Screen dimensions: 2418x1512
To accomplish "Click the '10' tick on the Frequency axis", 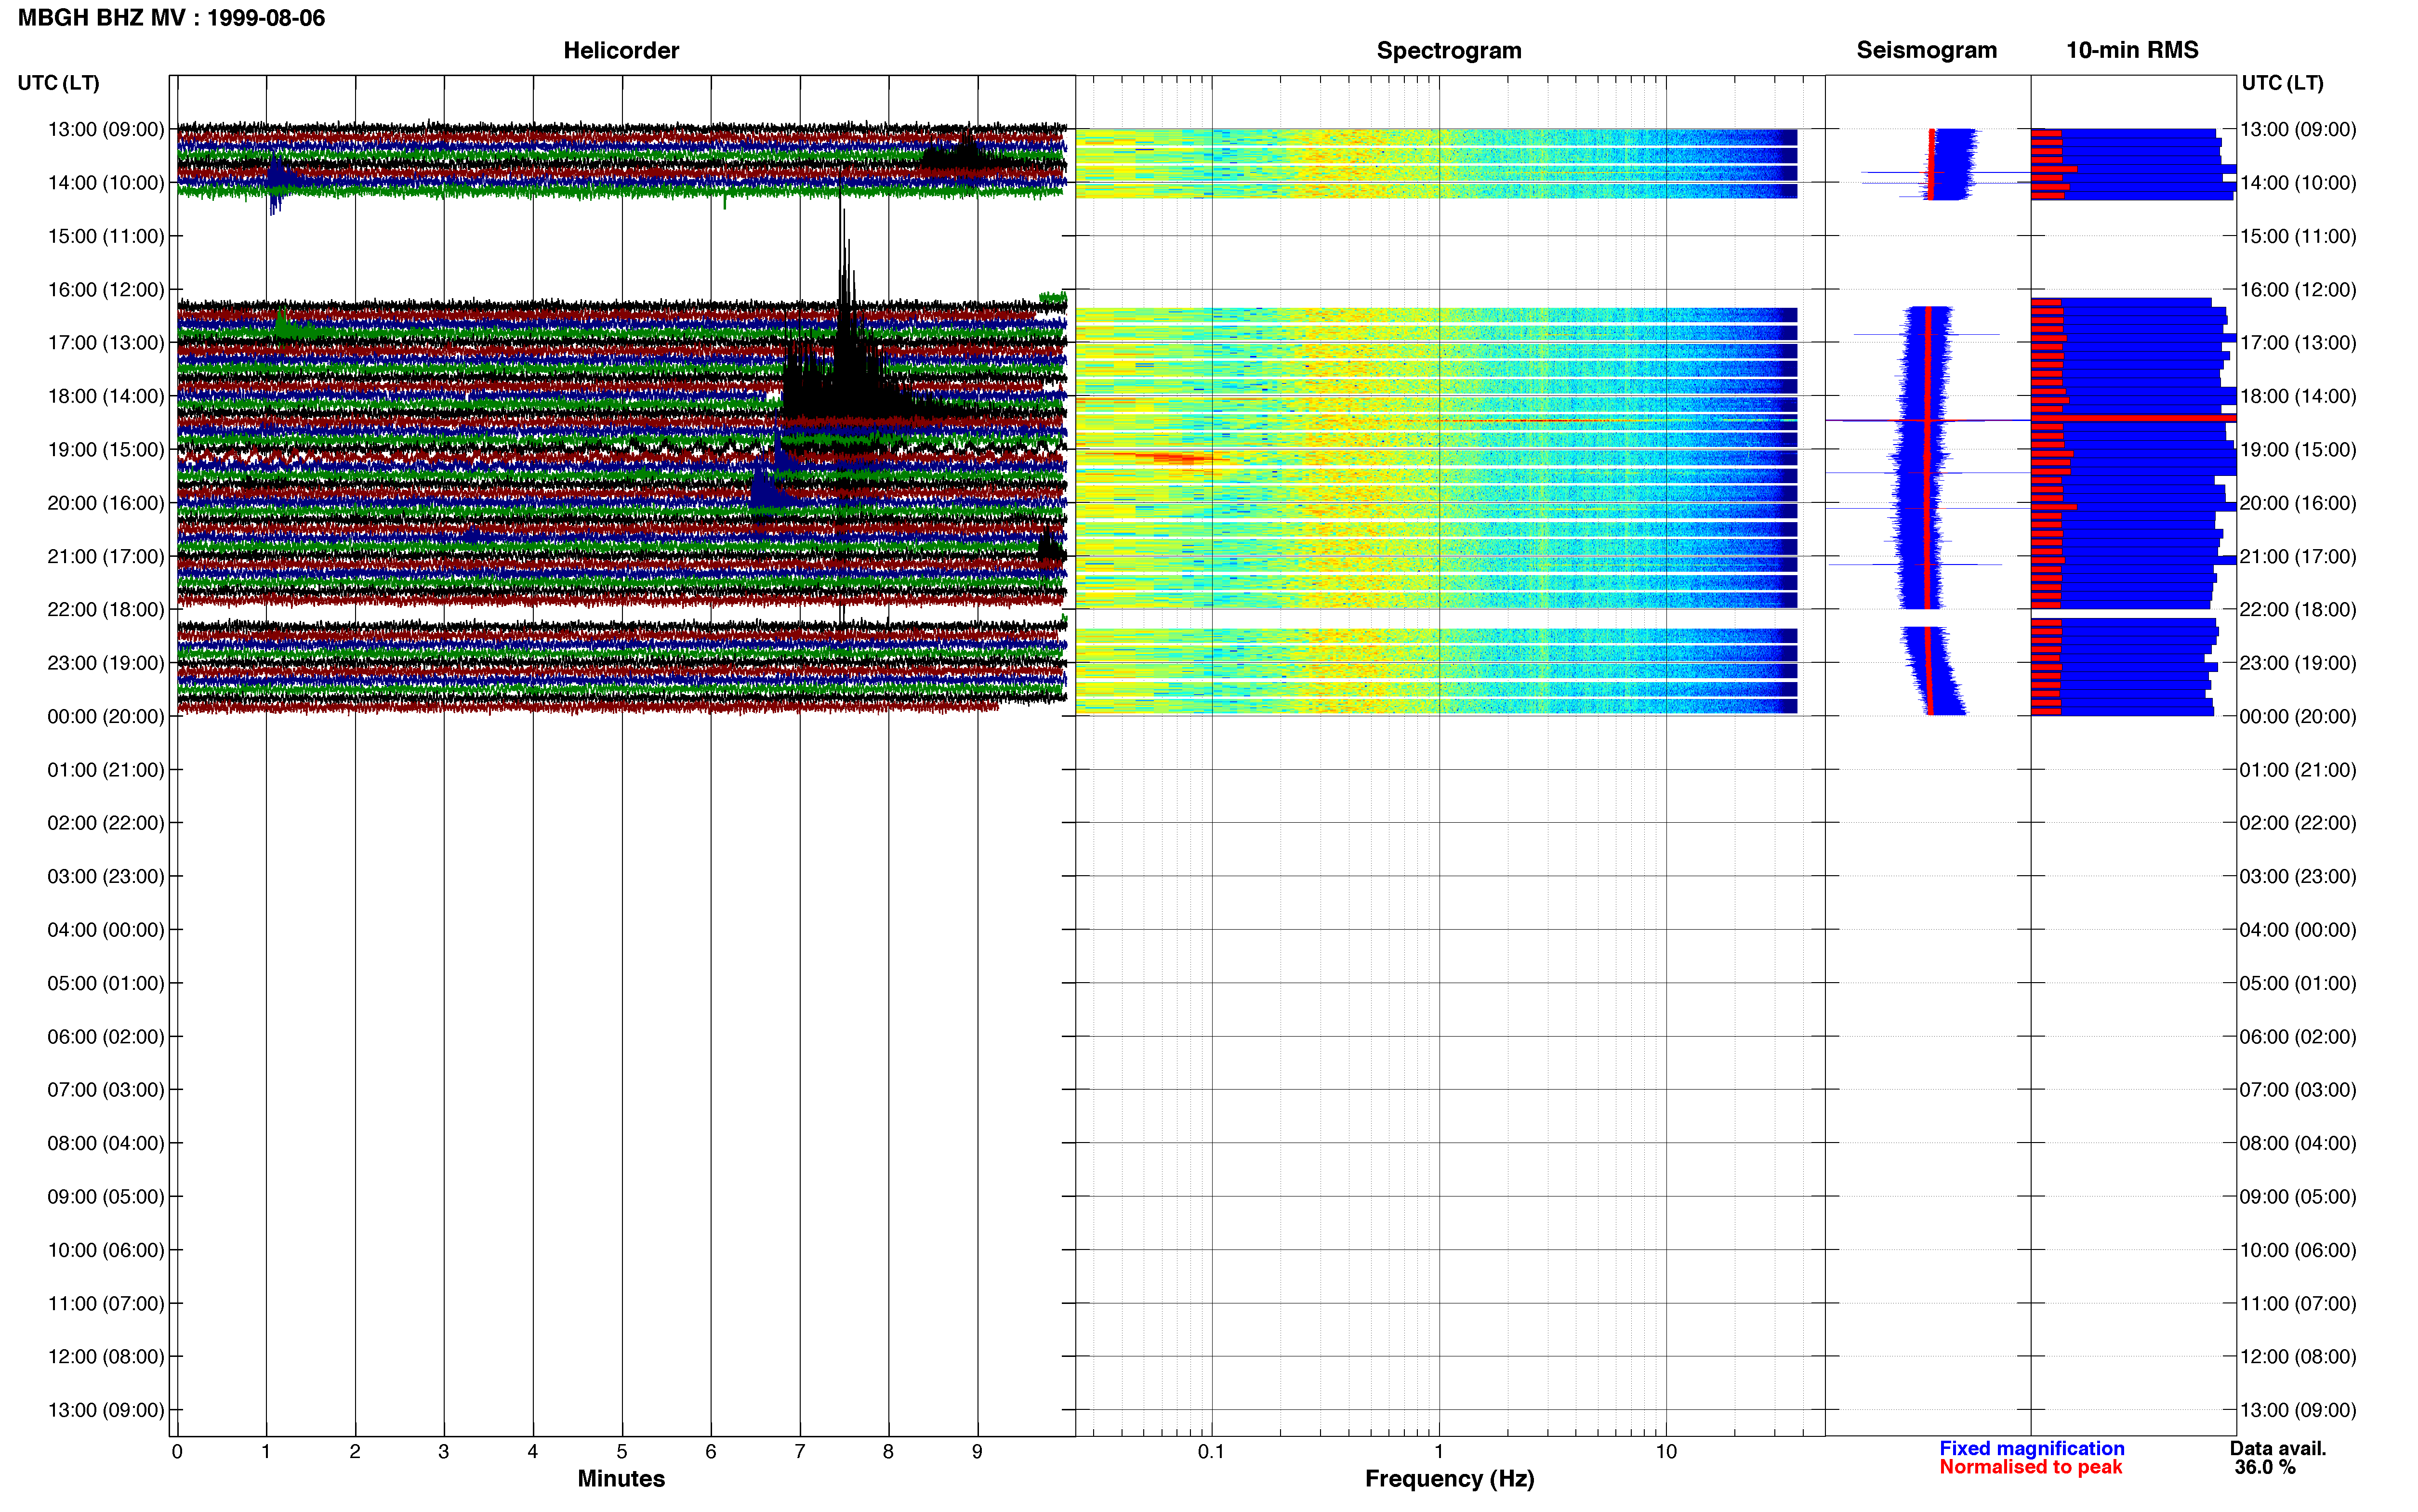I will [1666, 1451].
